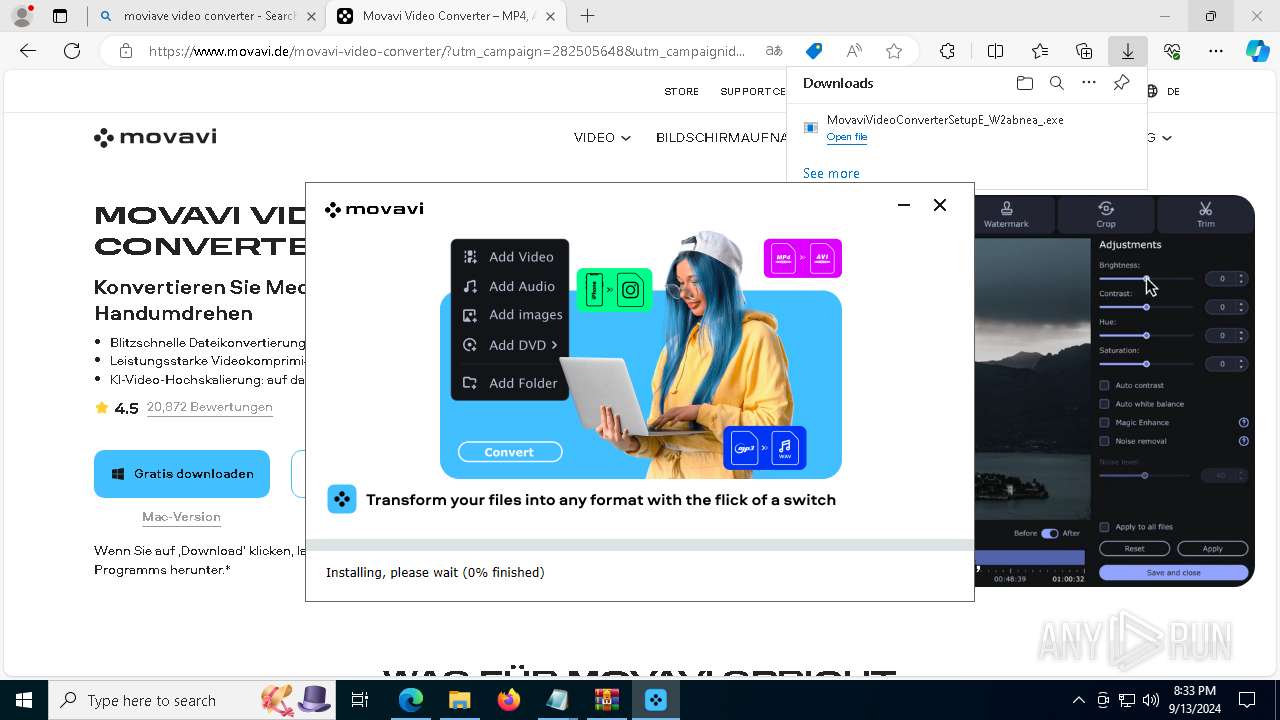Open WinRAR from the taskbar
Viewport: 1280px width, 720px height.
607,700
